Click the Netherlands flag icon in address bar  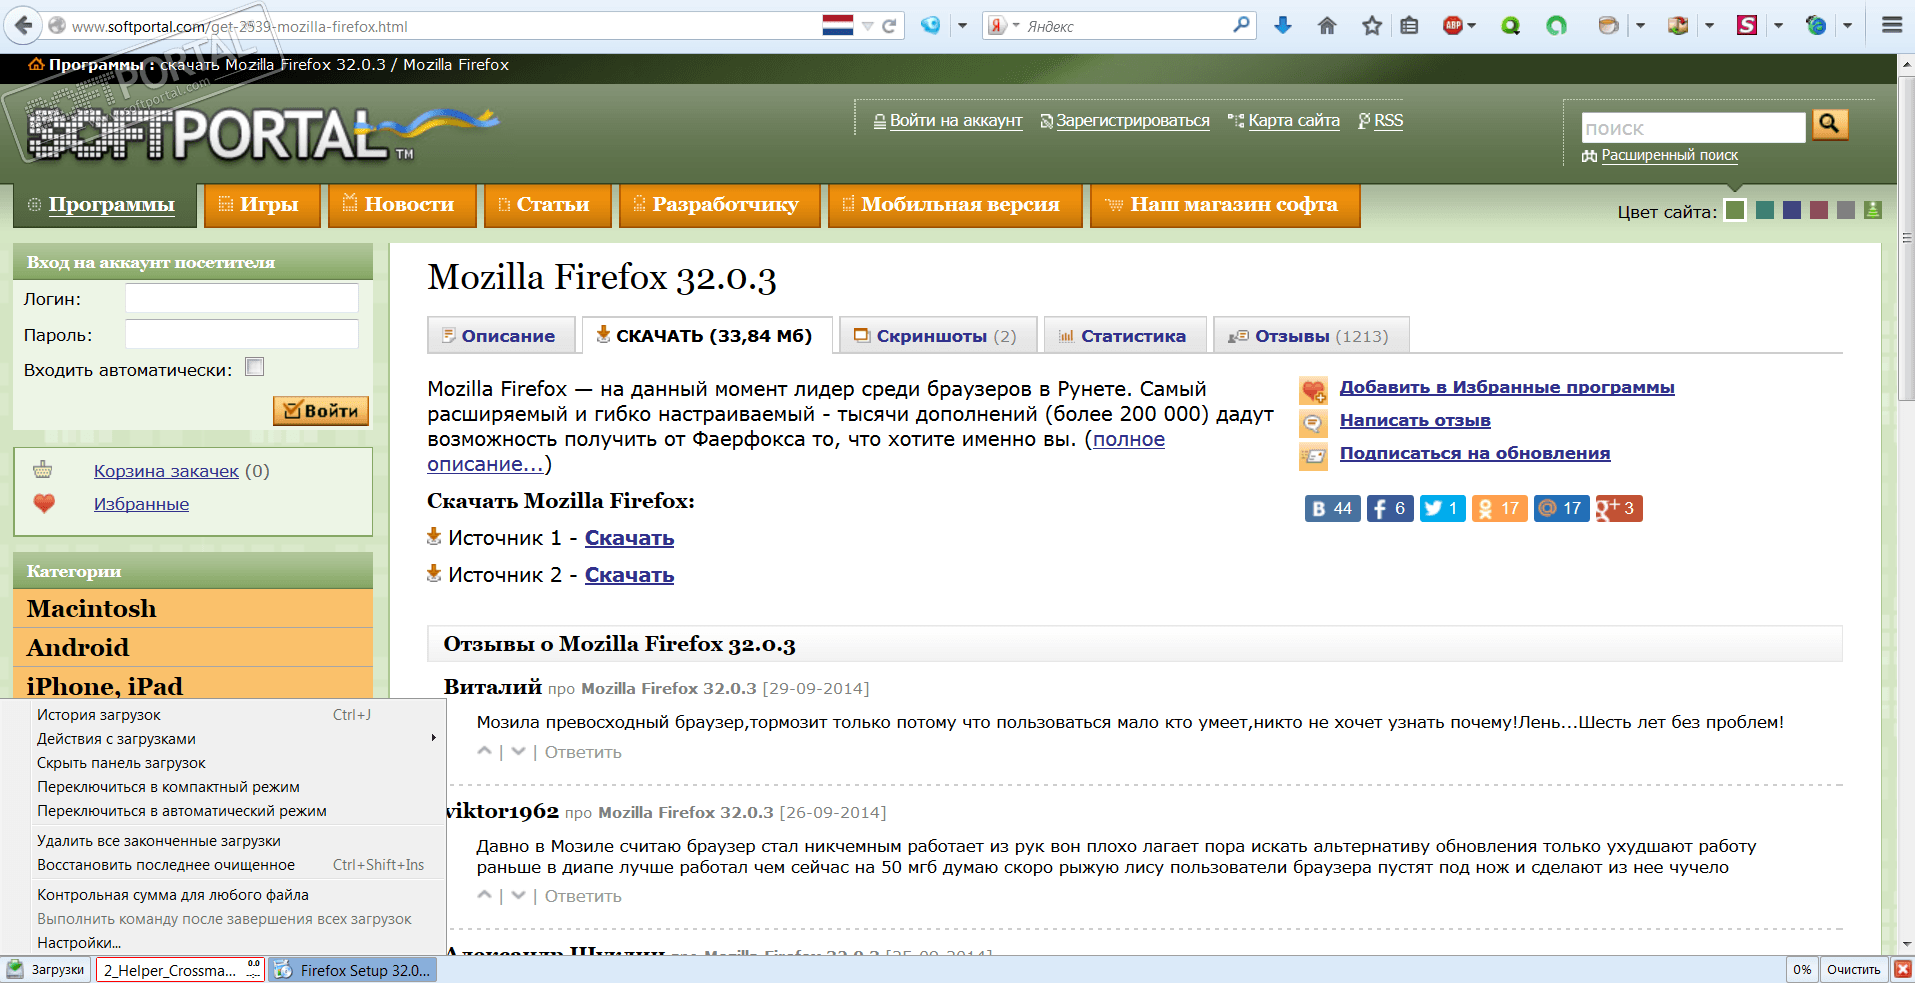click(837, 26)
